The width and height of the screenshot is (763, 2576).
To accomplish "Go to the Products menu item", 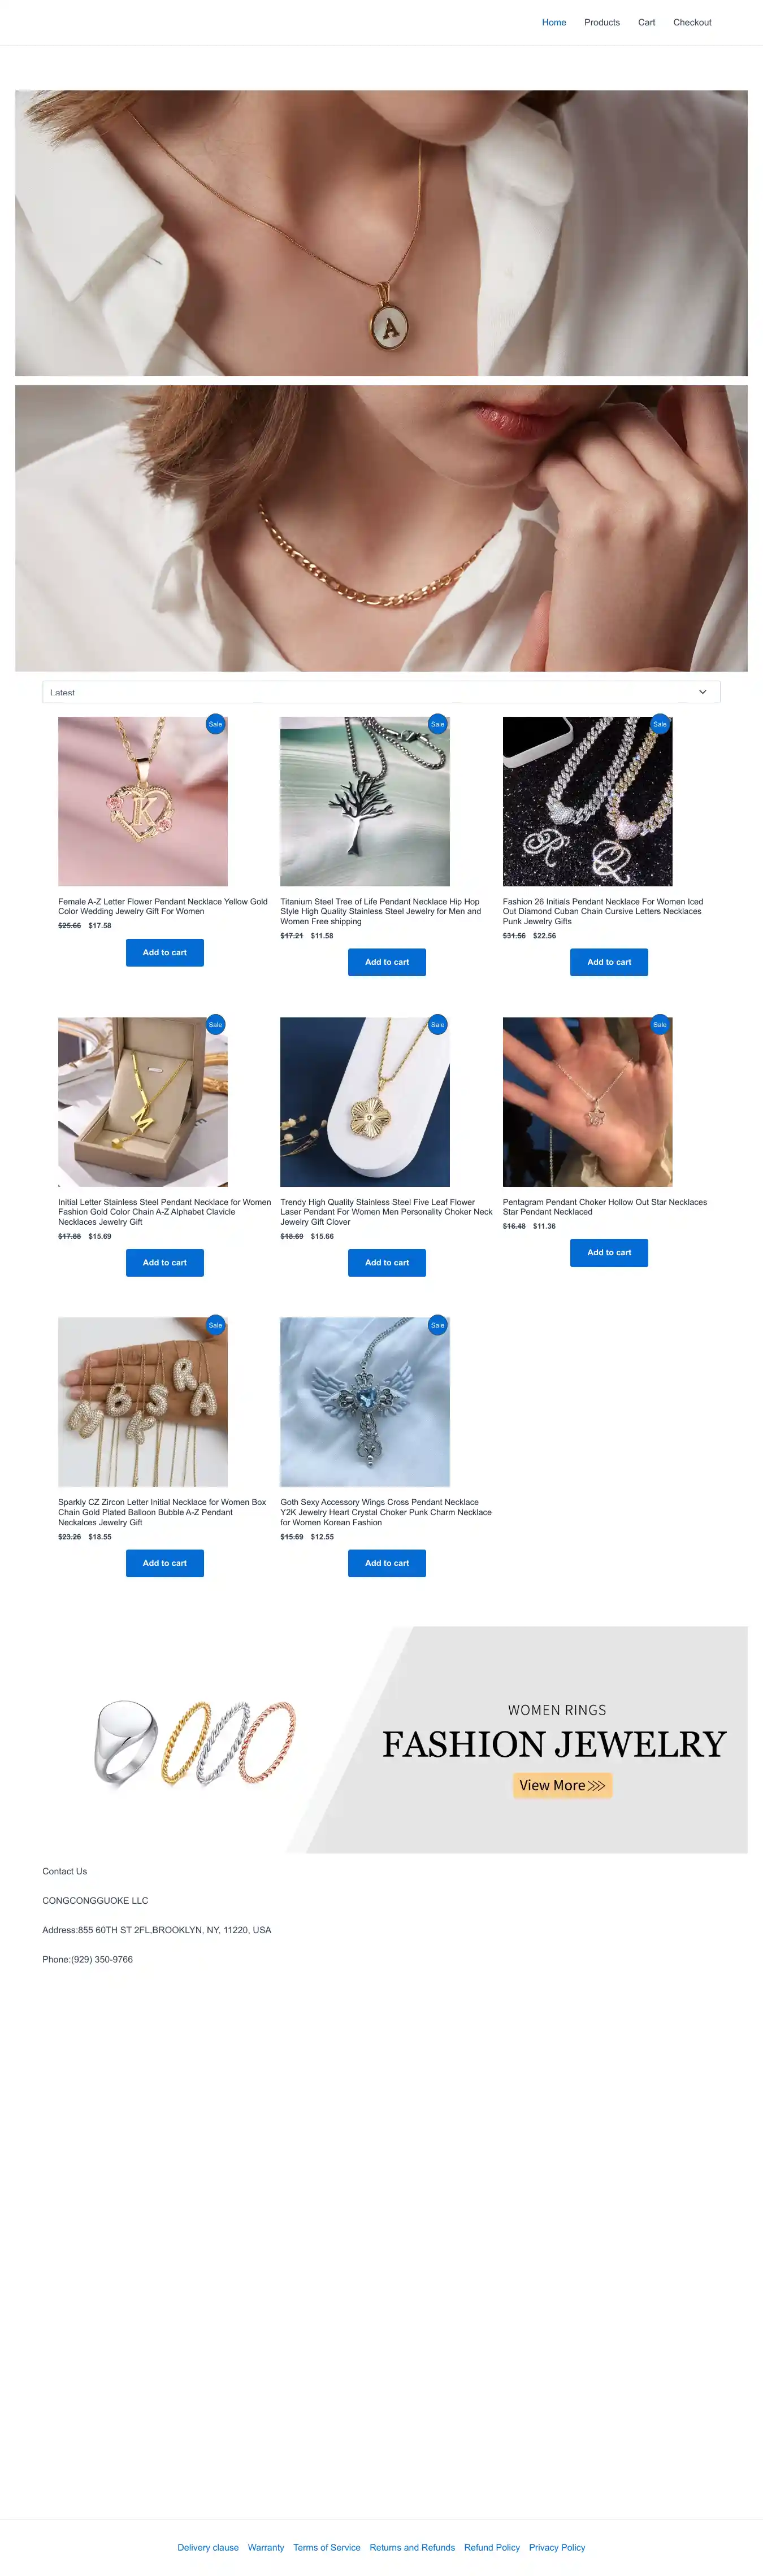I will point(602,22).
